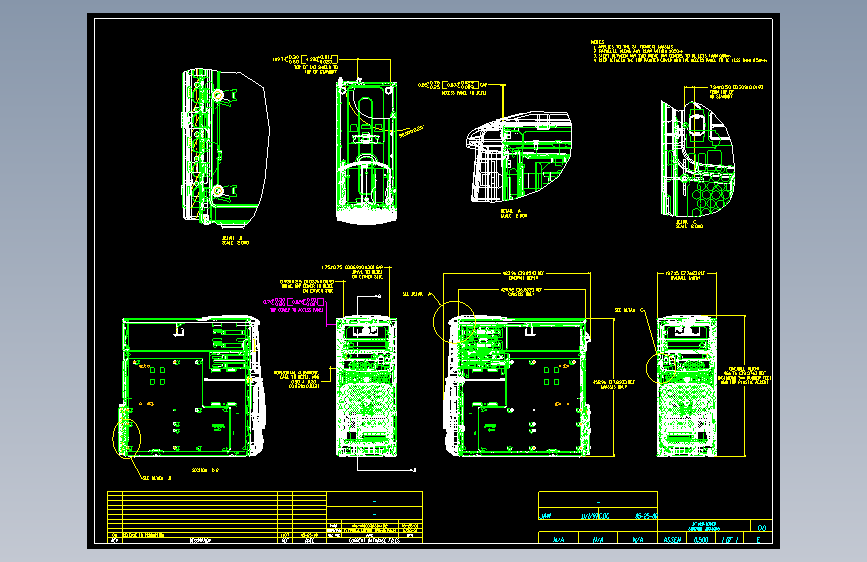Select the upper enlarged front view of the top of the tower
This screenshot has height=562, width=867.
click(x=367, y=152)
